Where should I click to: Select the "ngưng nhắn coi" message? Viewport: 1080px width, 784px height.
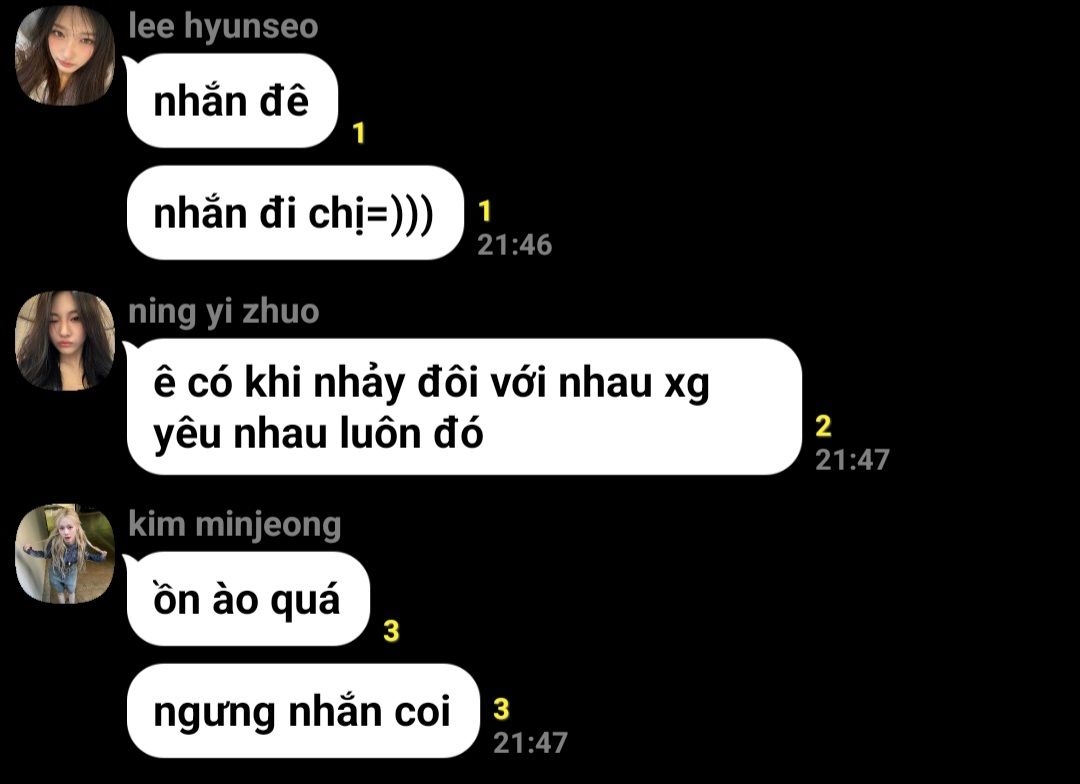302,711
